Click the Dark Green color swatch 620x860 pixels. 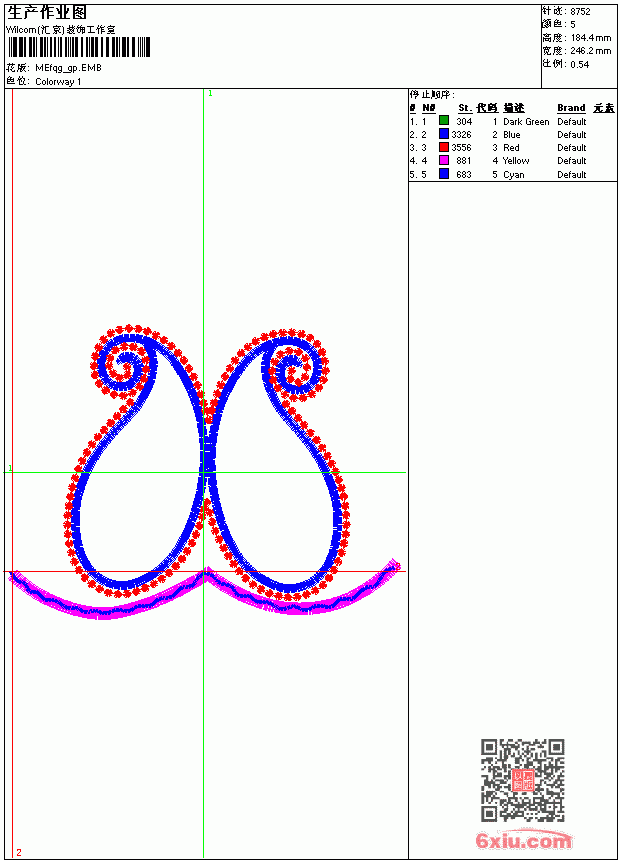444,121
